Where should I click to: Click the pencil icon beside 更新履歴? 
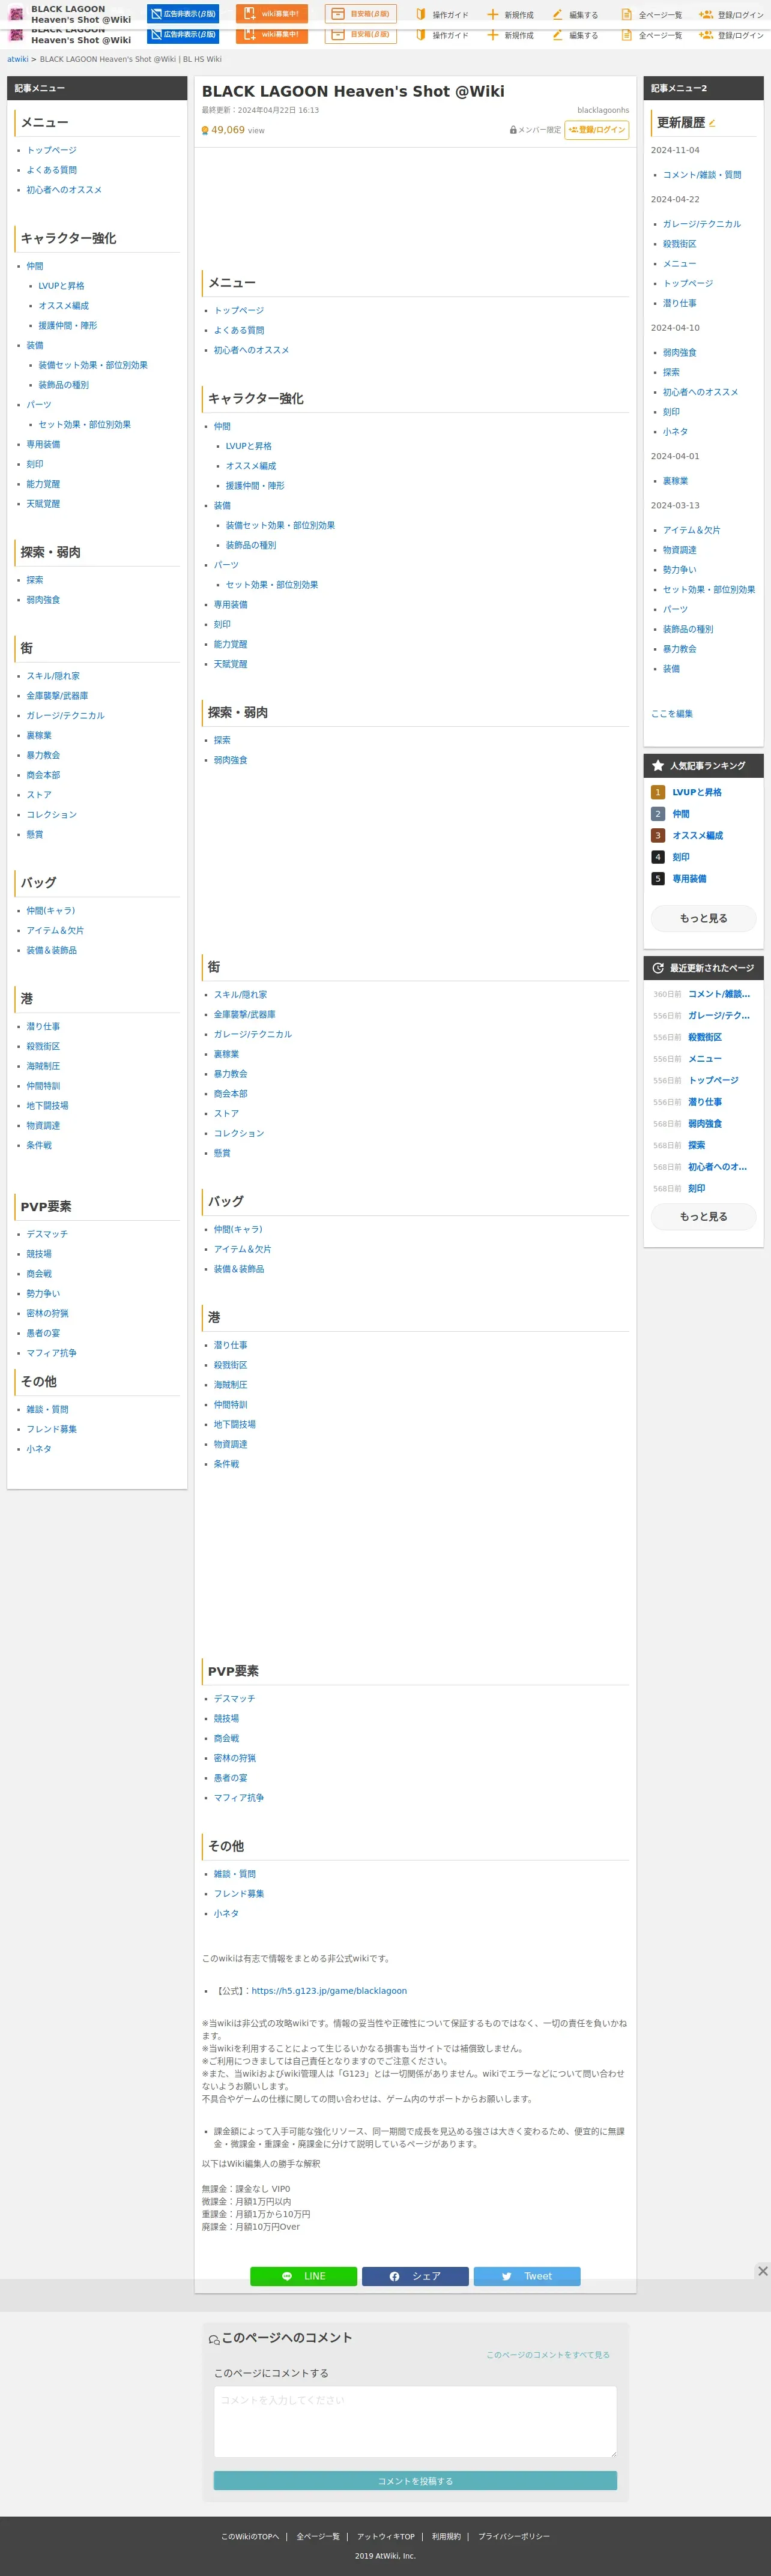712,123
